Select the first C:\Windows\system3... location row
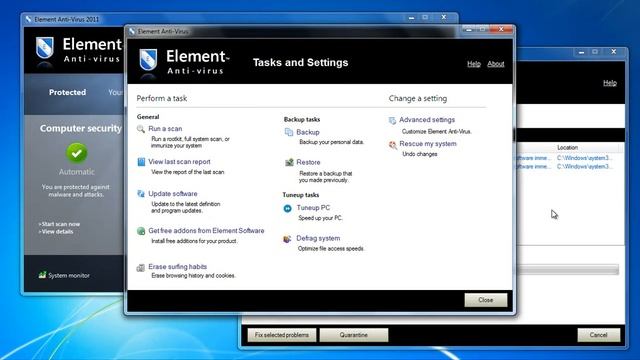 pos(584,158)
